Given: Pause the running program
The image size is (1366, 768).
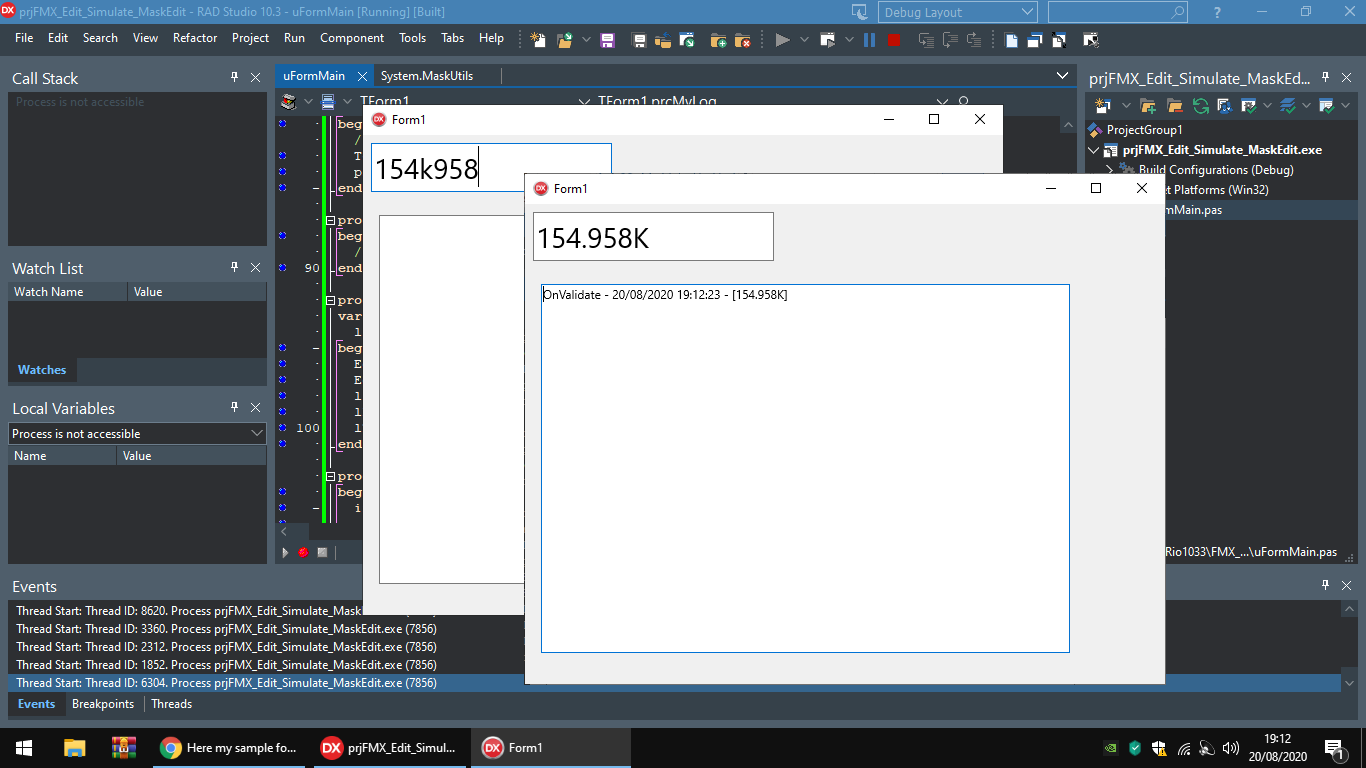Looking at the screenshot, I should coord(869,40).
